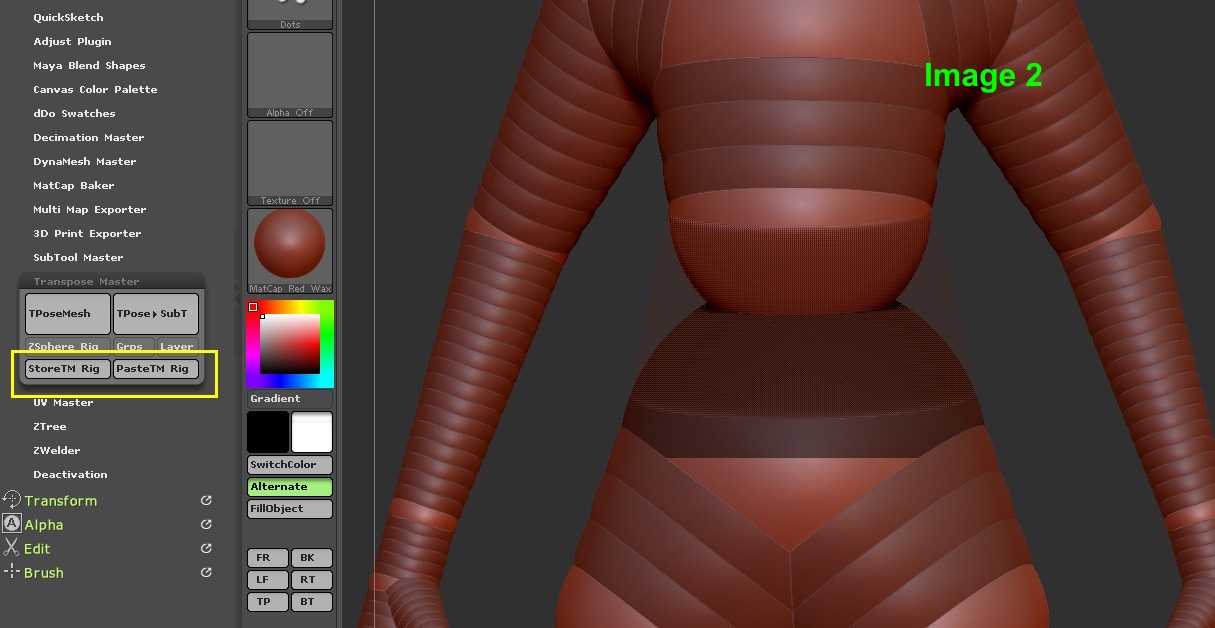This screenshot has width=1215, height=628.
Task: Pick a hue in the color picker square
Action: pos(290,344)
